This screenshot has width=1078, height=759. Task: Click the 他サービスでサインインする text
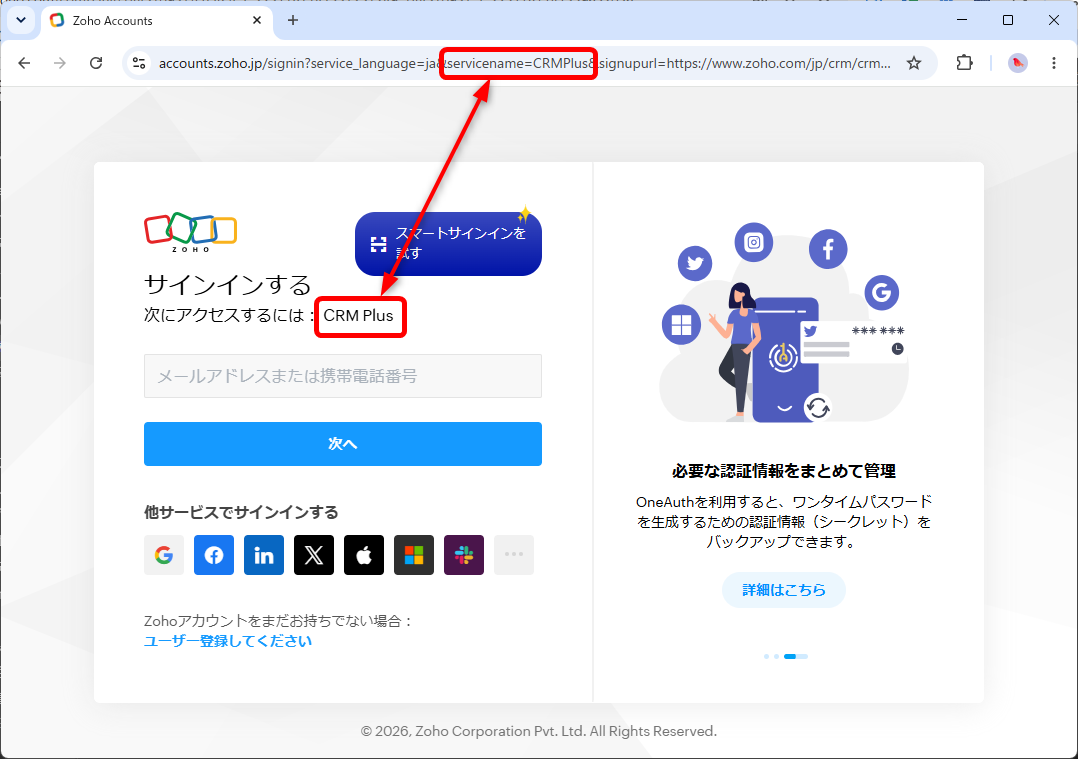click(x=241, y=512)
